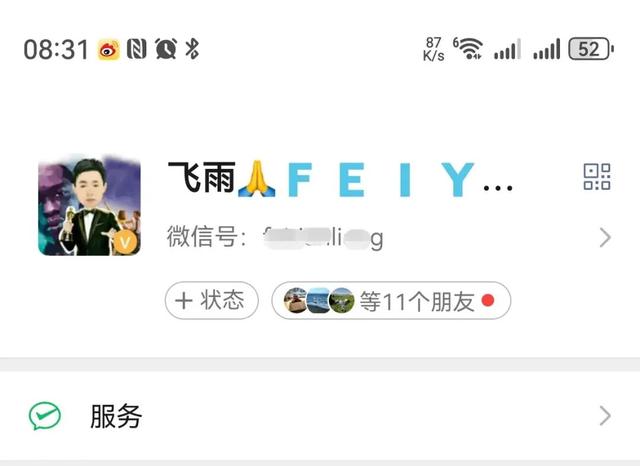Screen dimensions: 640x466
Task: Tap the first friend avatar in status pill
Action: pos(296,301)
